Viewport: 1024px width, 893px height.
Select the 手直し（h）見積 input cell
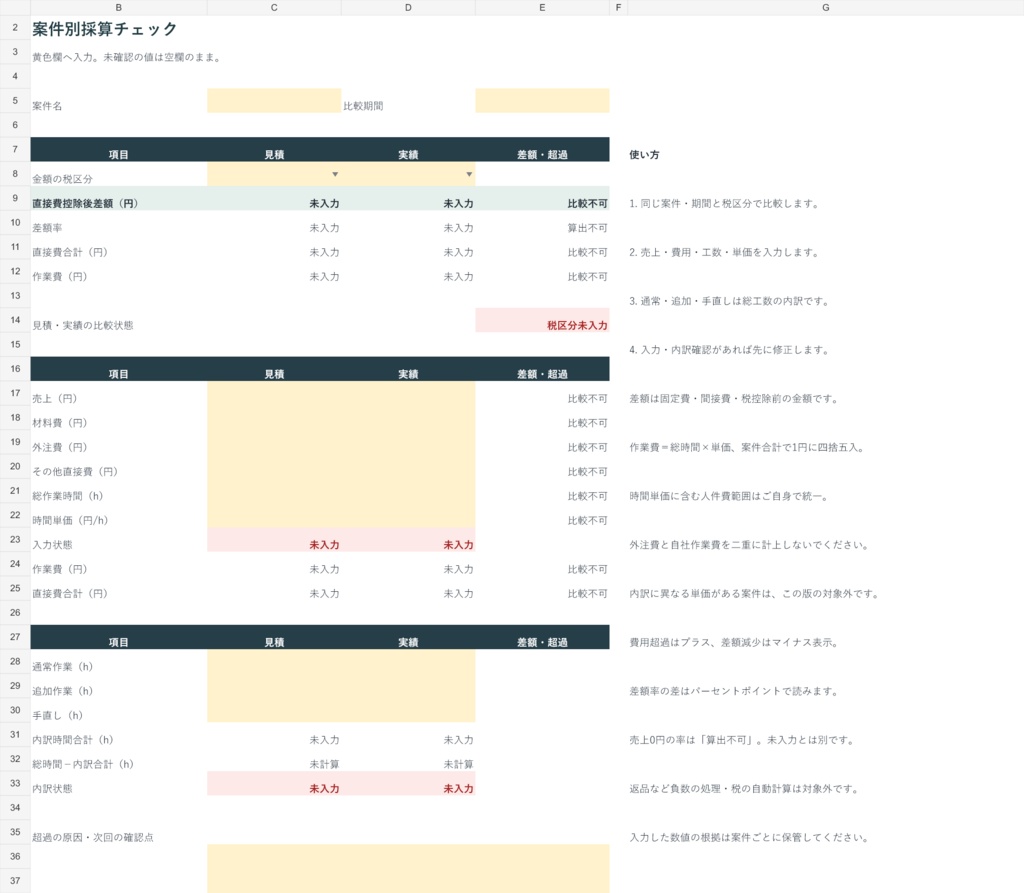click(x=274, y=710)
